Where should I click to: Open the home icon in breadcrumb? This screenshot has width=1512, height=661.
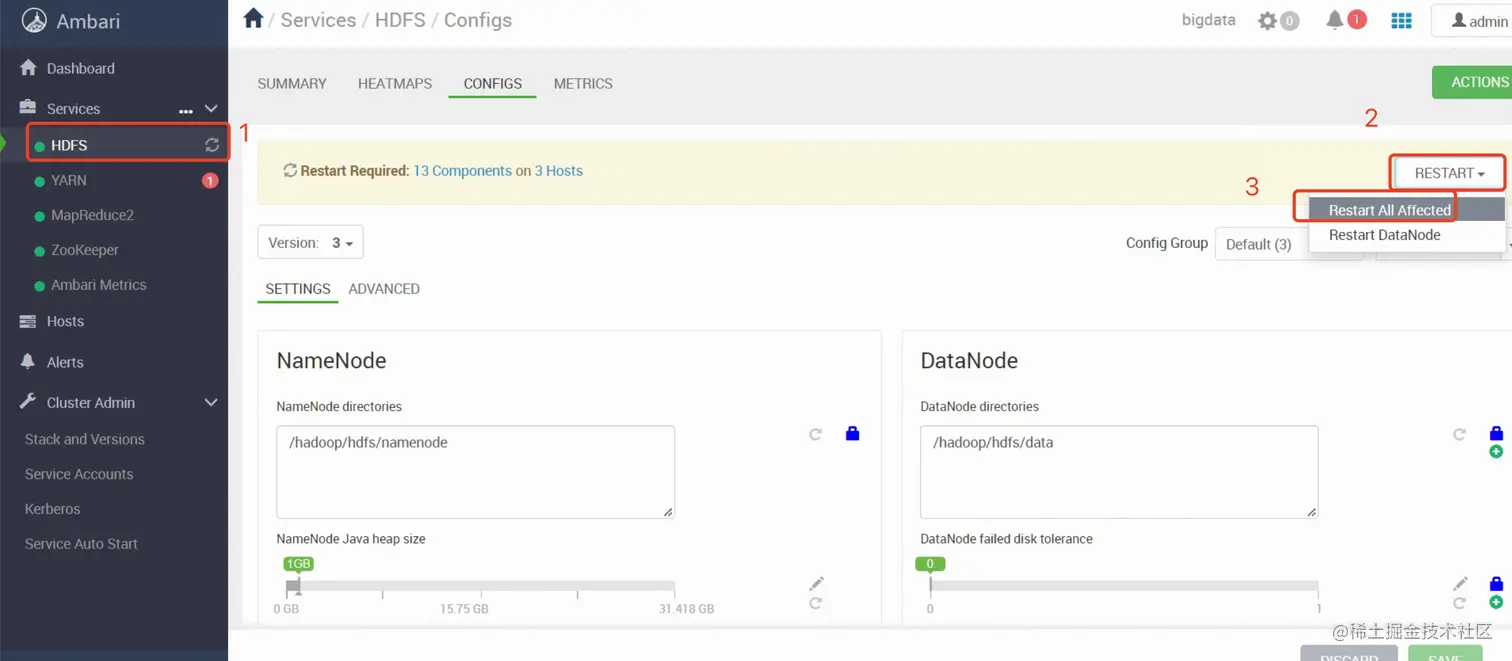pyautogui.click(x=253, y=18)
